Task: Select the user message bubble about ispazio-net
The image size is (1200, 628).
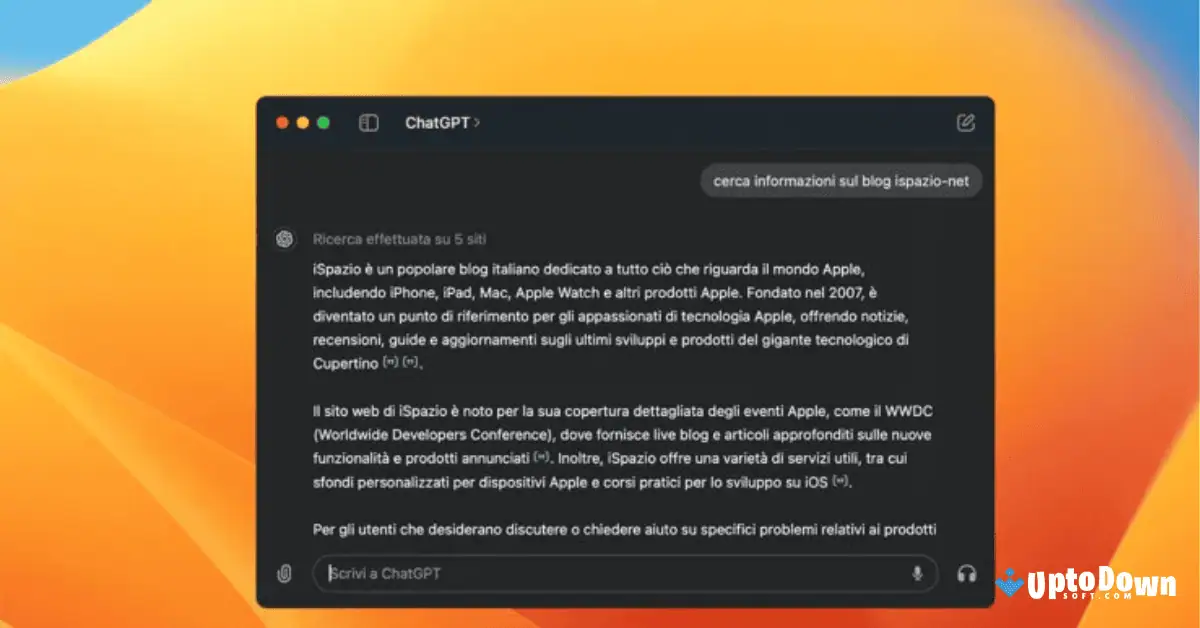Action: click(840, 181)
